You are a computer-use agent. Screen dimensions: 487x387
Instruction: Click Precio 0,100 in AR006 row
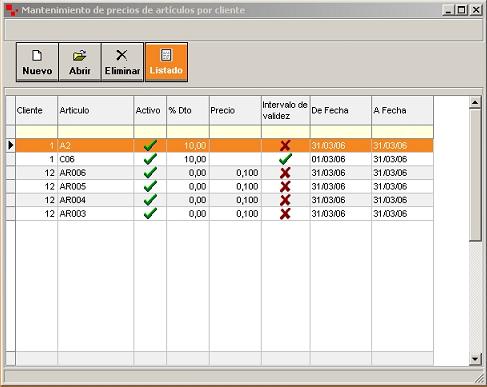pyautogui.click(x=235, y=173)
